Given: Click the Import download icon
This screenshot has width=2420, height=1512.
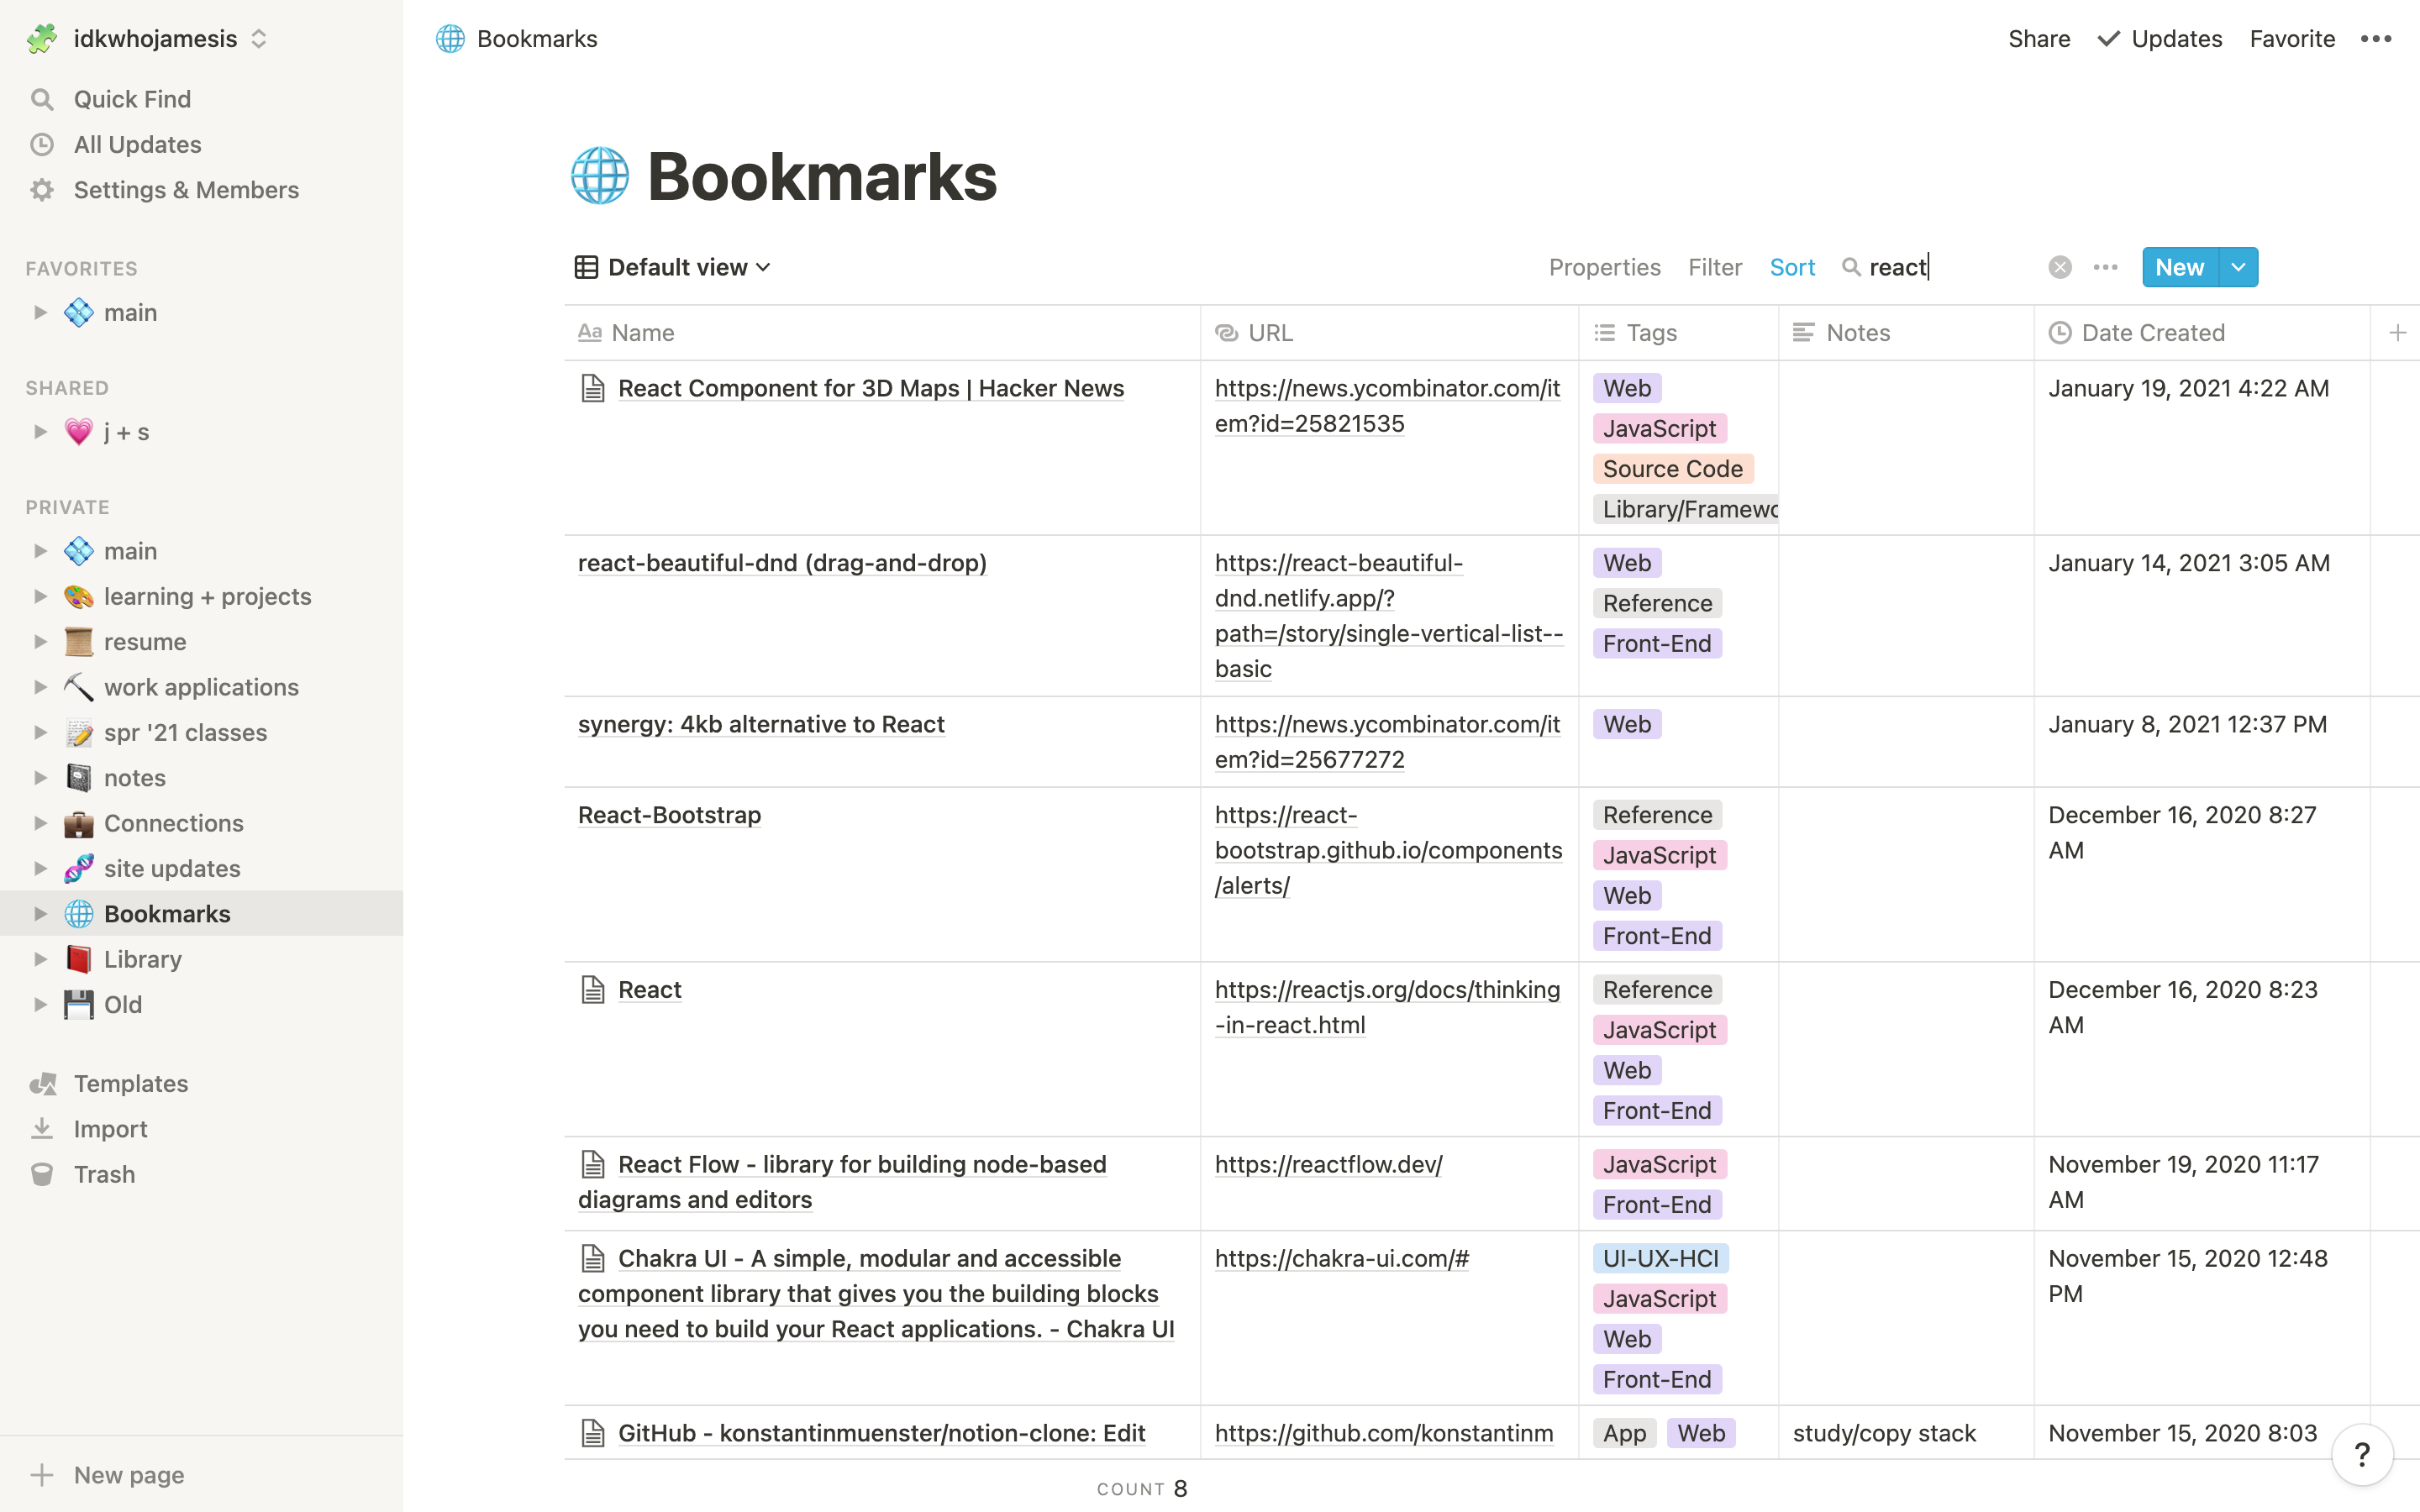Looking at the screenshot, I should 42,1128.
